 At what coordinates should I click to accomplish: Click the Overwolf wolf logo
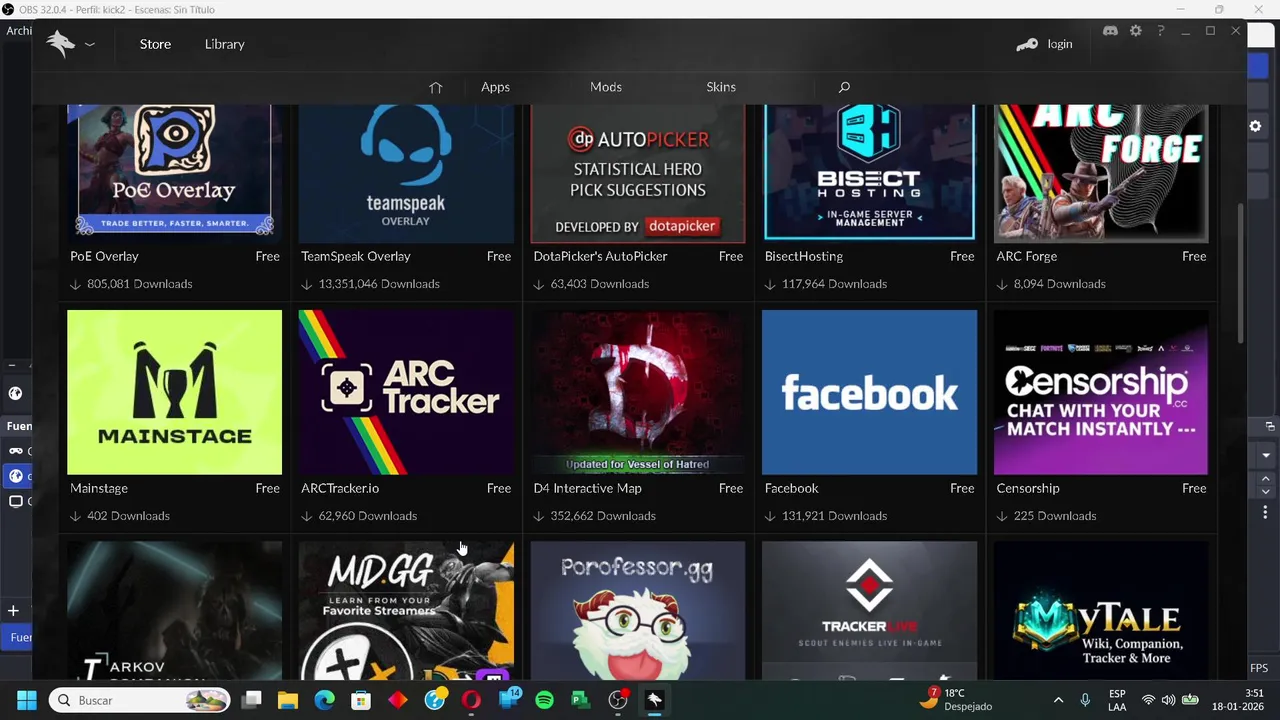tap(61, 44)
